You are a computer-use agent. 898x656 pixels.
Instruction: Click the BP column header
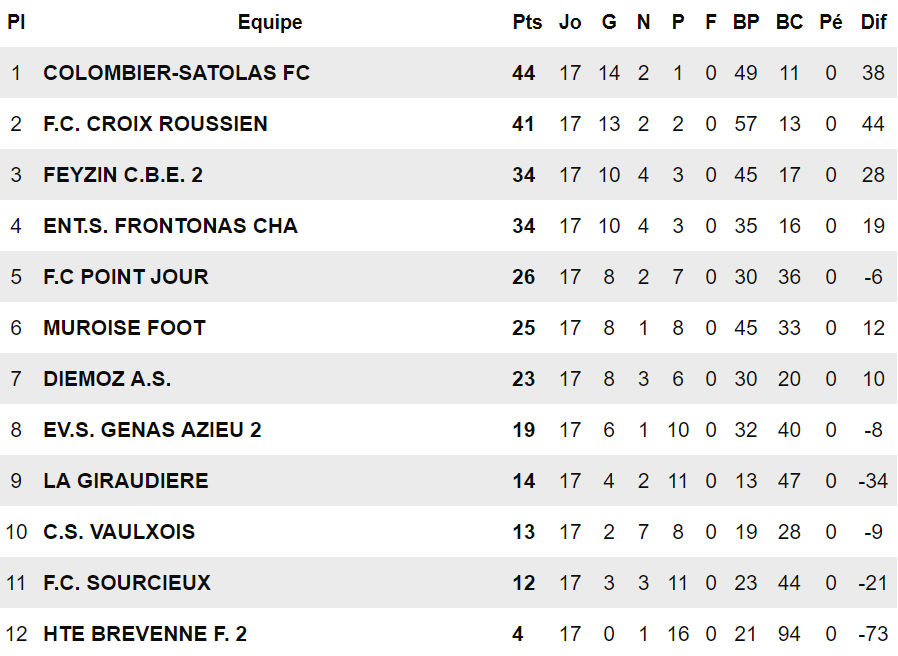(746, 22)
